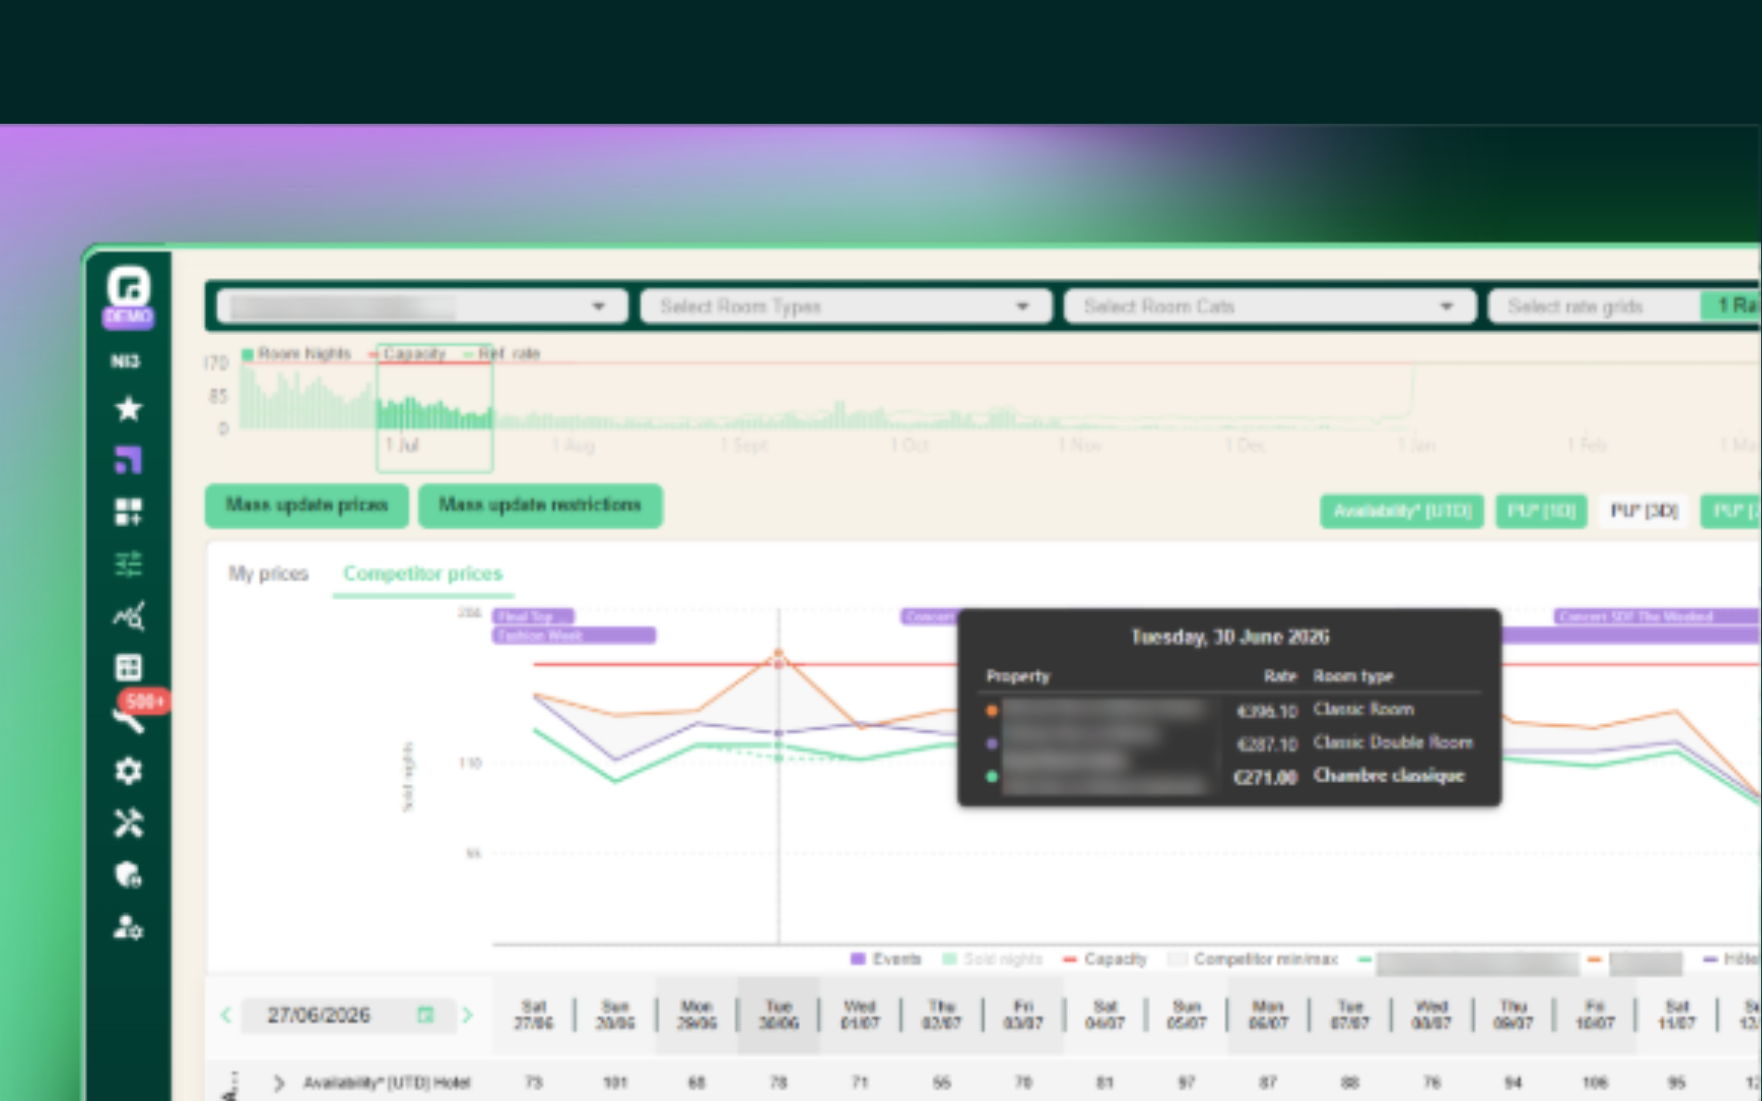Click the date range window on overview chart
The height and width of the screenshot is (1101, 1762).
tap(435, 407)
